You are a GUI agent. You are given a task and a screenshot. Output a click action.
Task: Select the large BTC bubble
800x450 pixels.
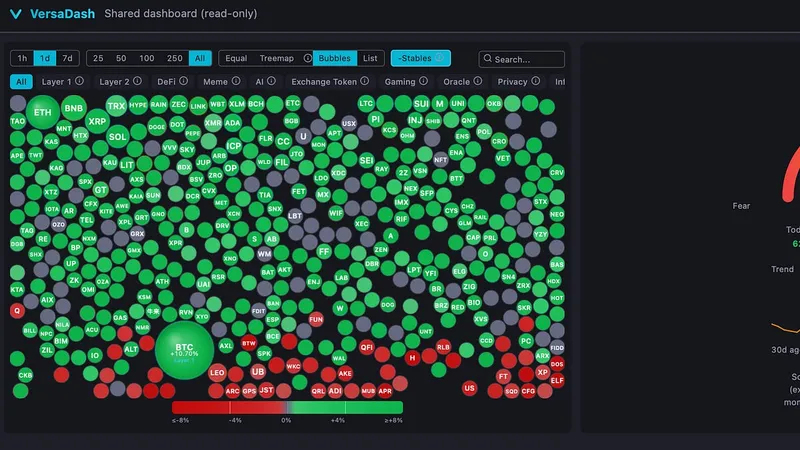tap(184, 351)
